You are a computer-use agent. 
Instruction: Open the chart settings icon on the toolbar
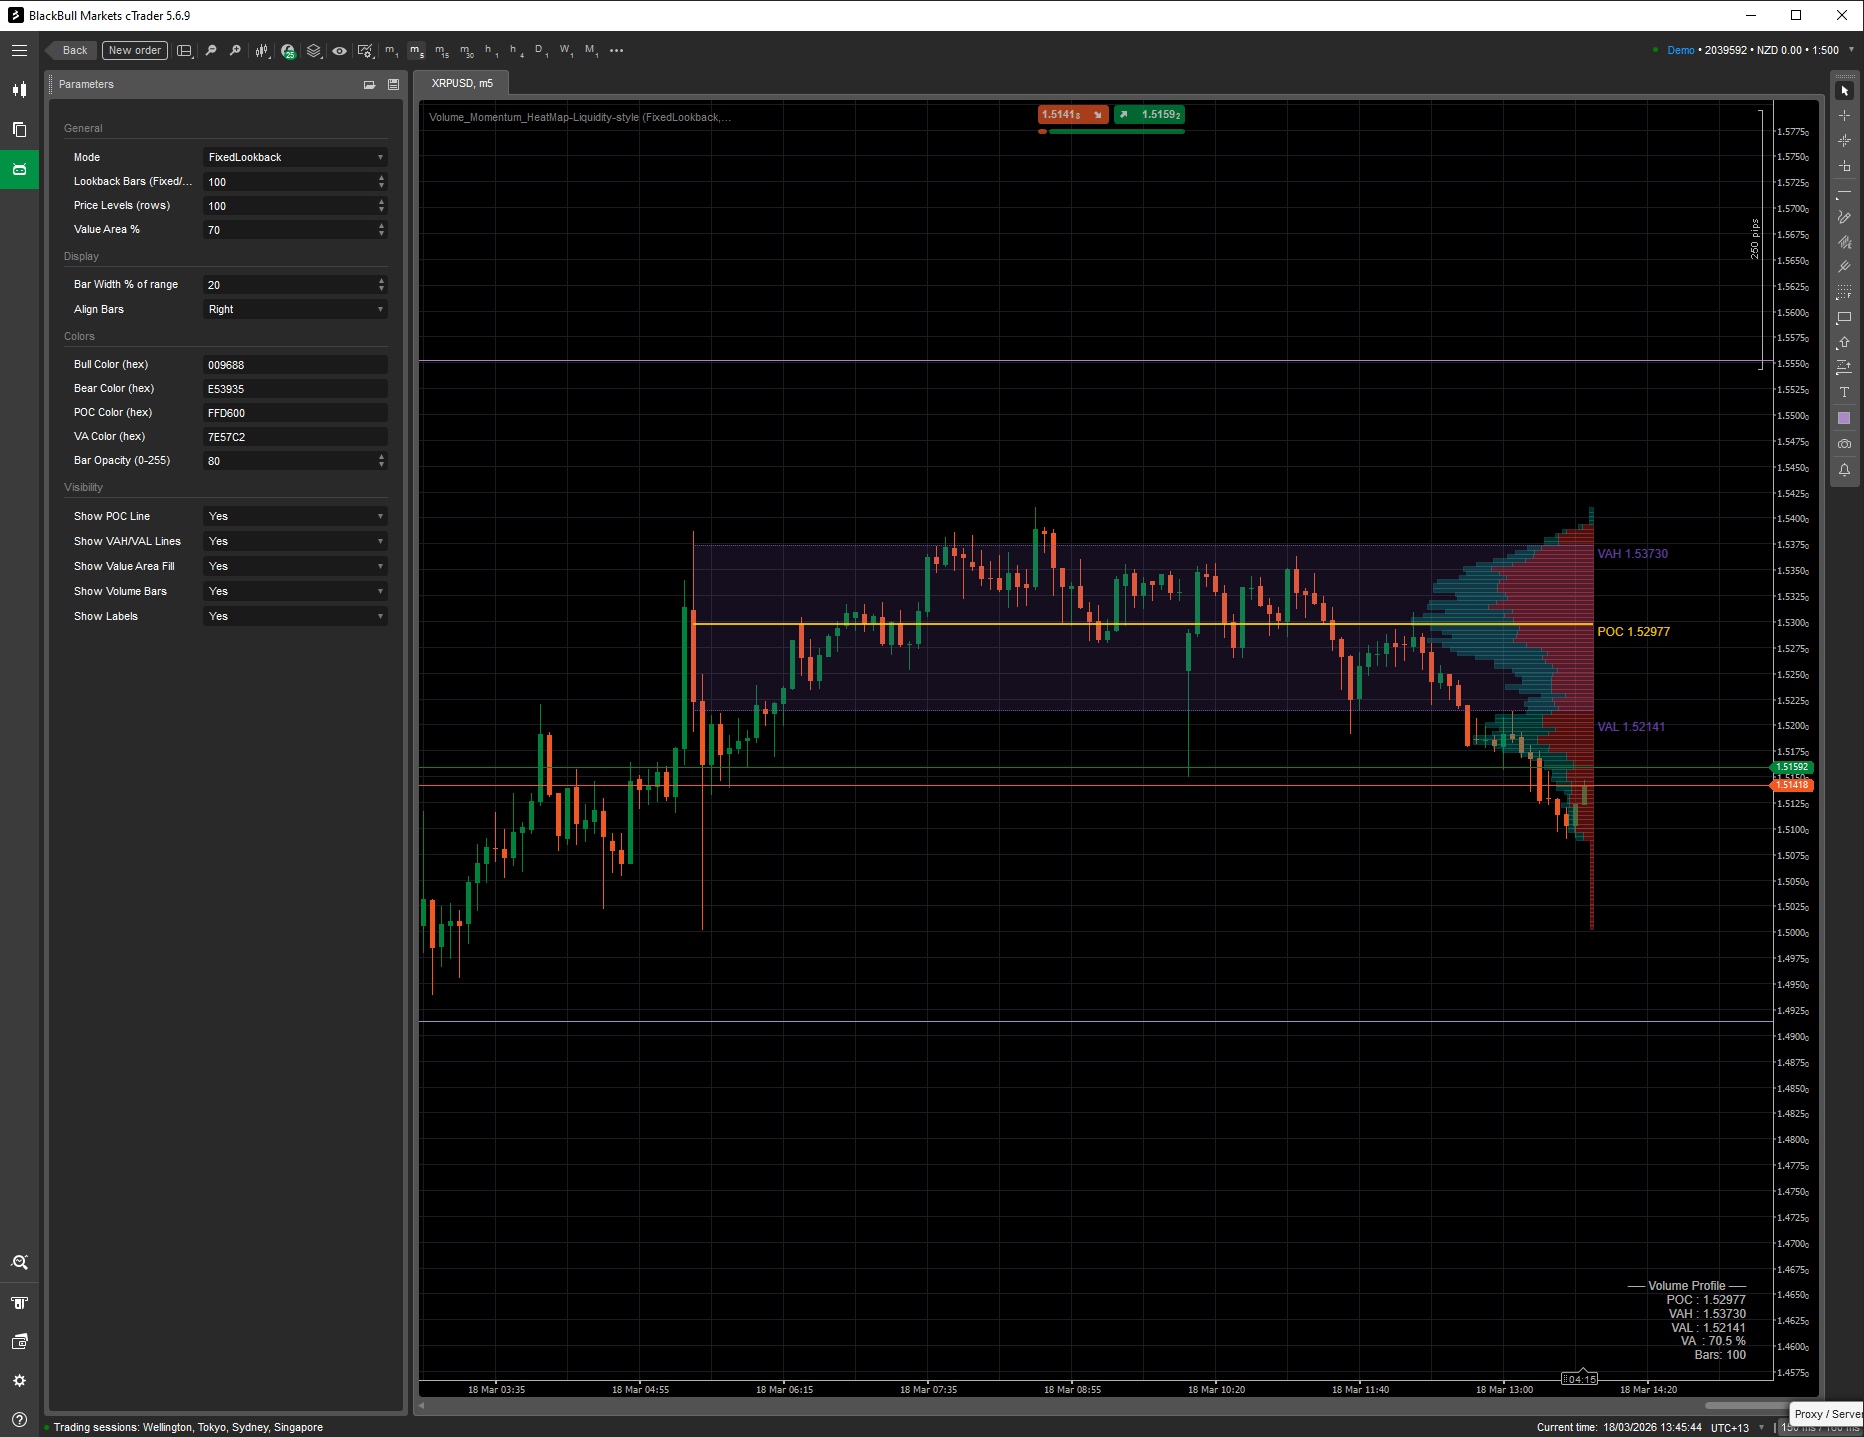pos(366,50)
